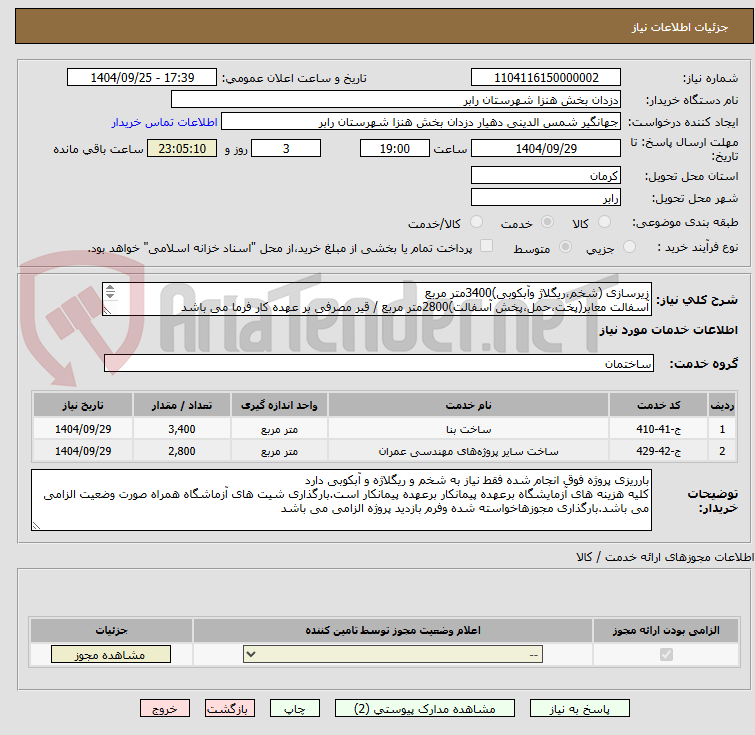Click the ایجاد کننده درخواست field
755x735 pixels.
(420, 122)
